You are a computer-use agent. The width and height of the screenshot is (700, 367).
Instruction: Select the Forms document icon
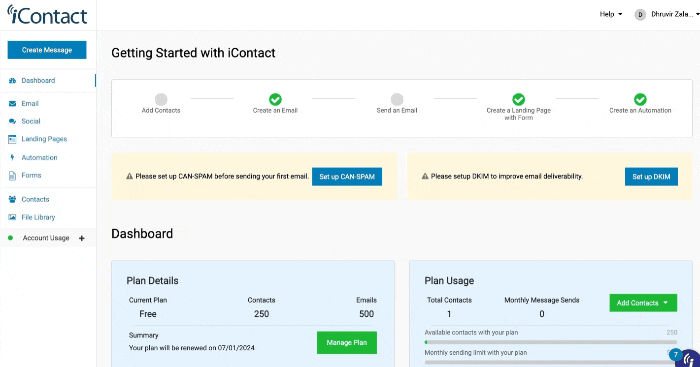point(12,175)
